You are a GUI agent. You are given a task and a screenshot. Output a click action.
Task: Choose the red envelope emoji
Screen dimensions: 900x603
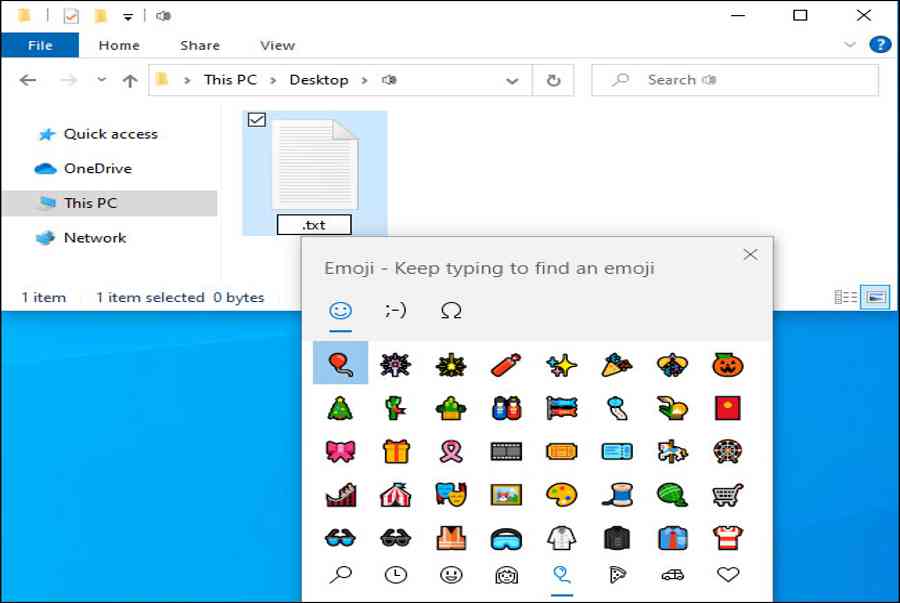pyautogui.click(x=728, y=409)
